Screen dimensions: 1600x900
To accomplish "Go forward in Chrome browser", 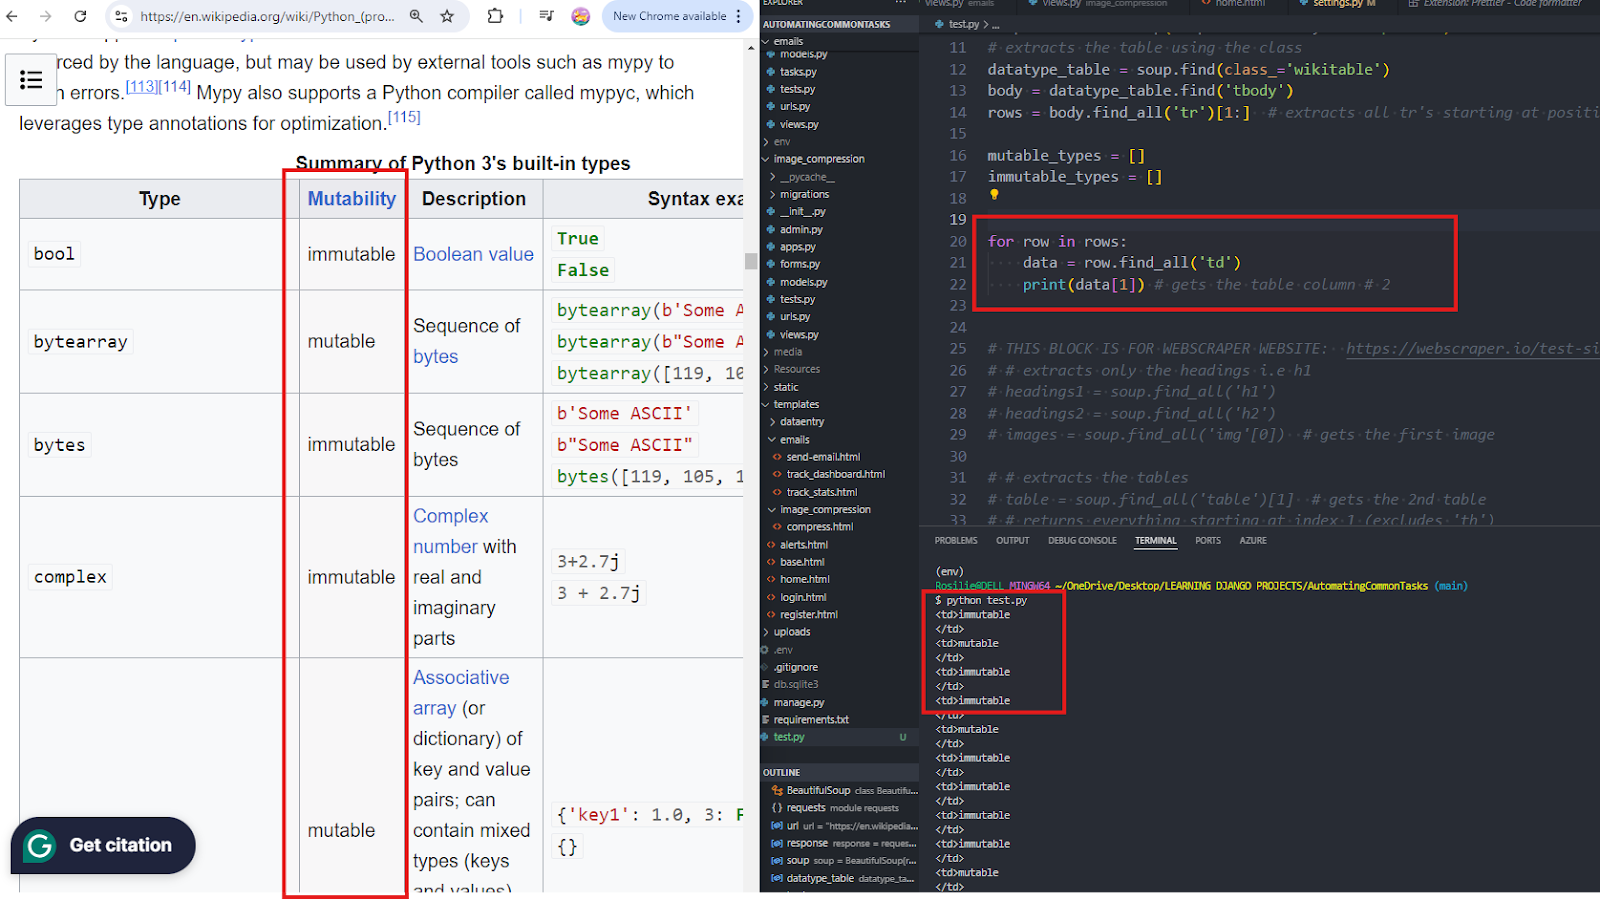I will point(46,16).
